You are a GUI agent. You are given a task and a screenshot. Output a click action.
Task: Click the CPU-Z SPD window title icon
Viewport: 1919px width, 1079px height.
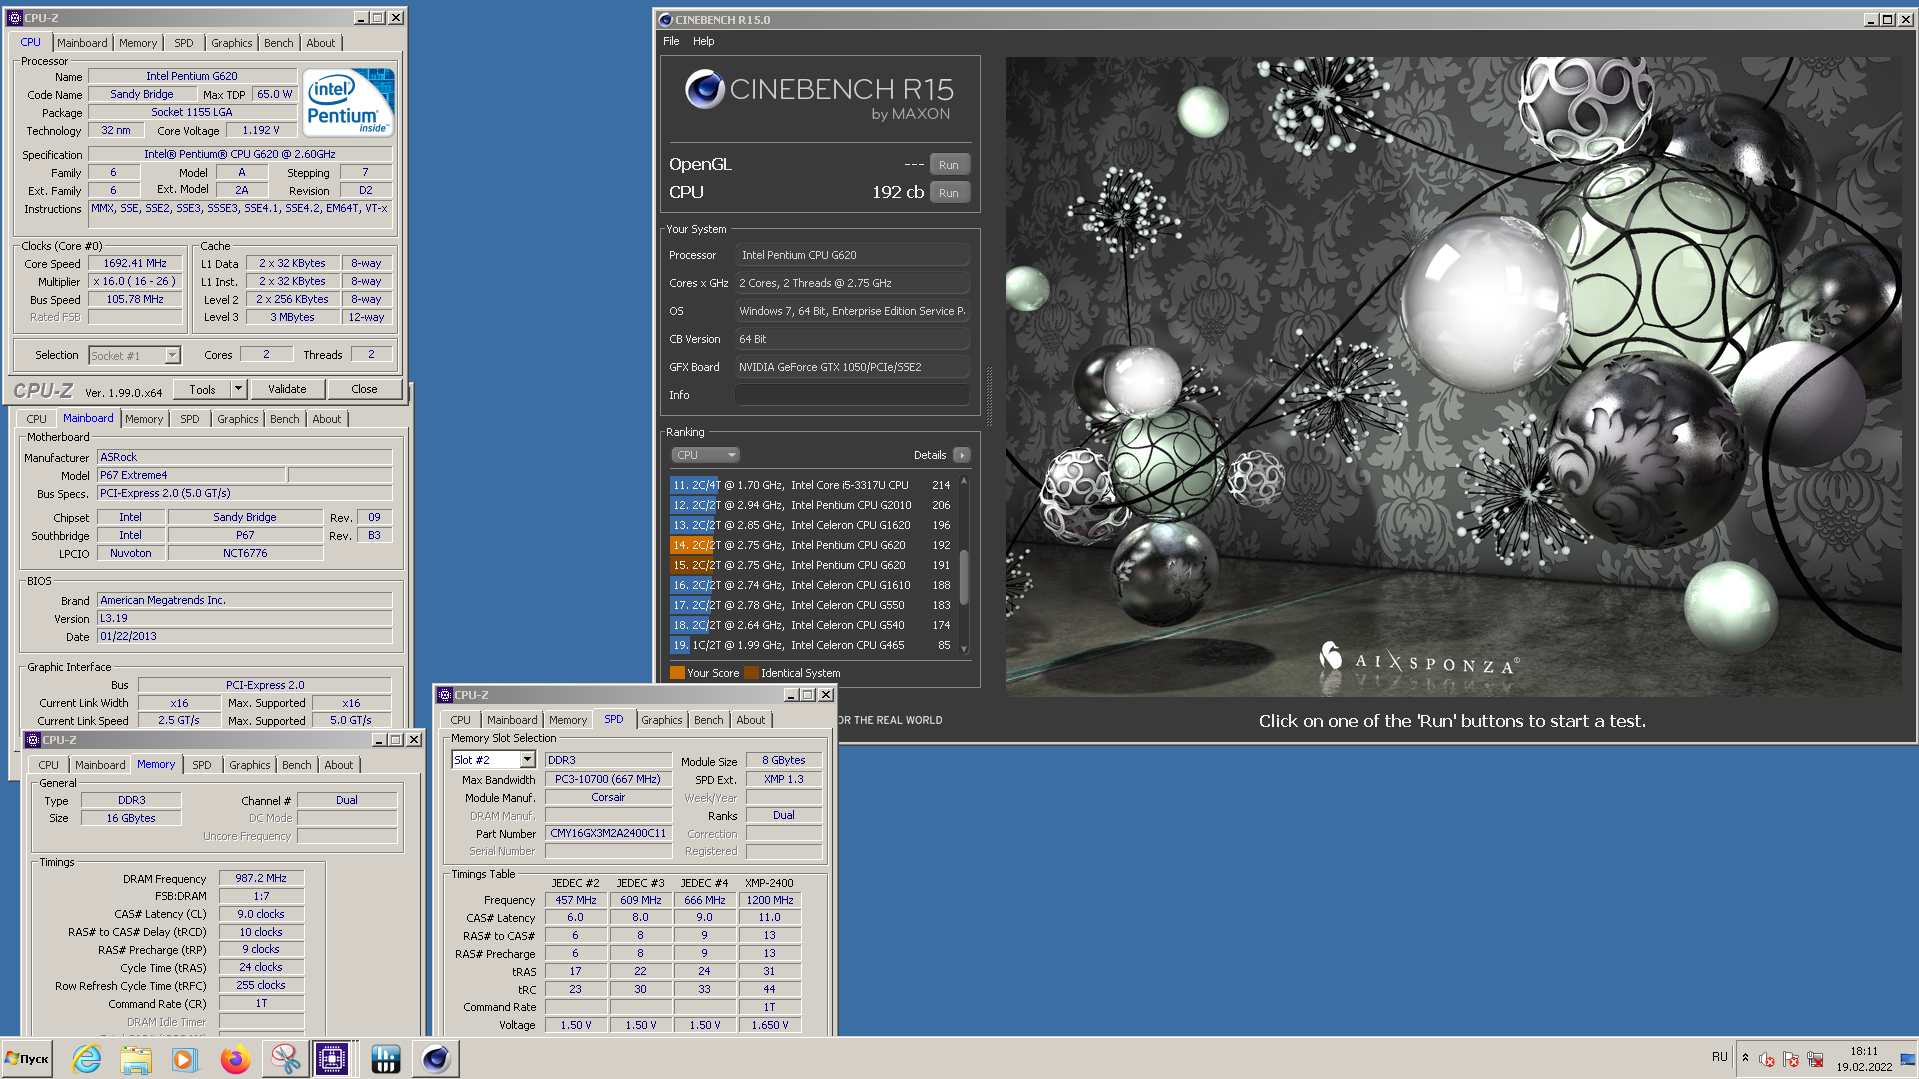(x=445, y=695)
